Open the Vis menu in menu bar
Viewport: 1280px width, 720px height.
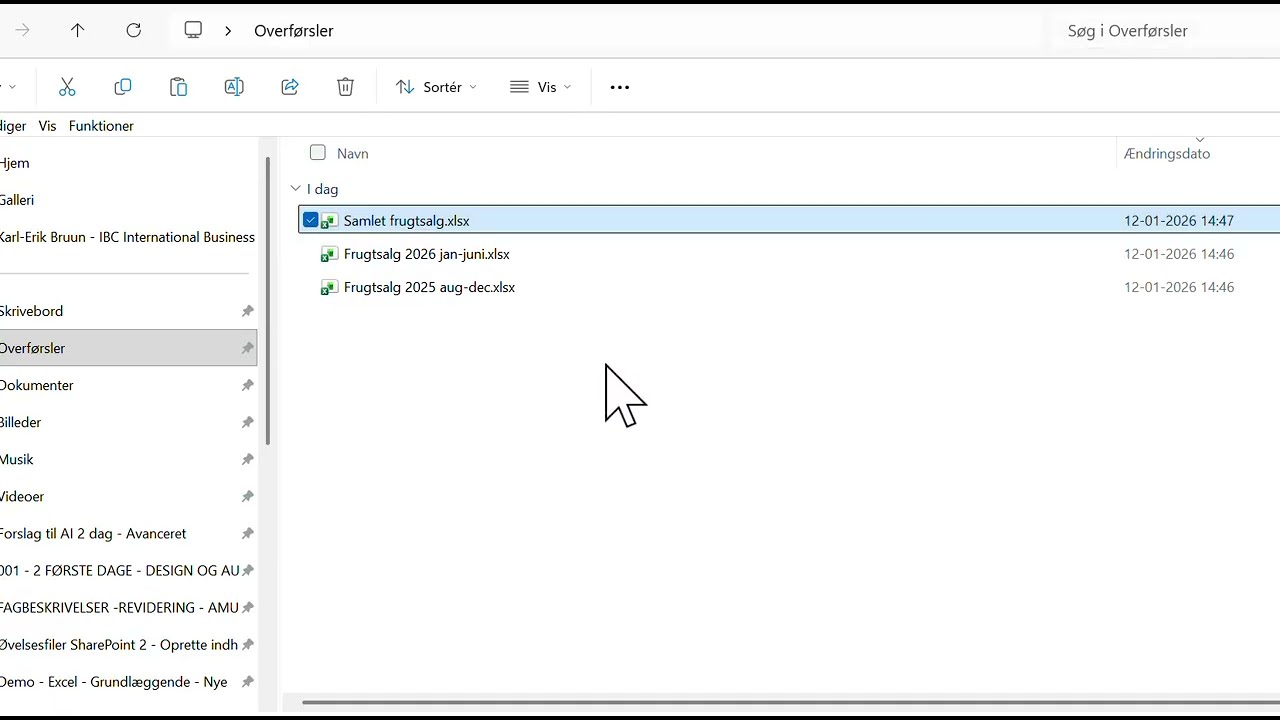click(x=47, y=126)
